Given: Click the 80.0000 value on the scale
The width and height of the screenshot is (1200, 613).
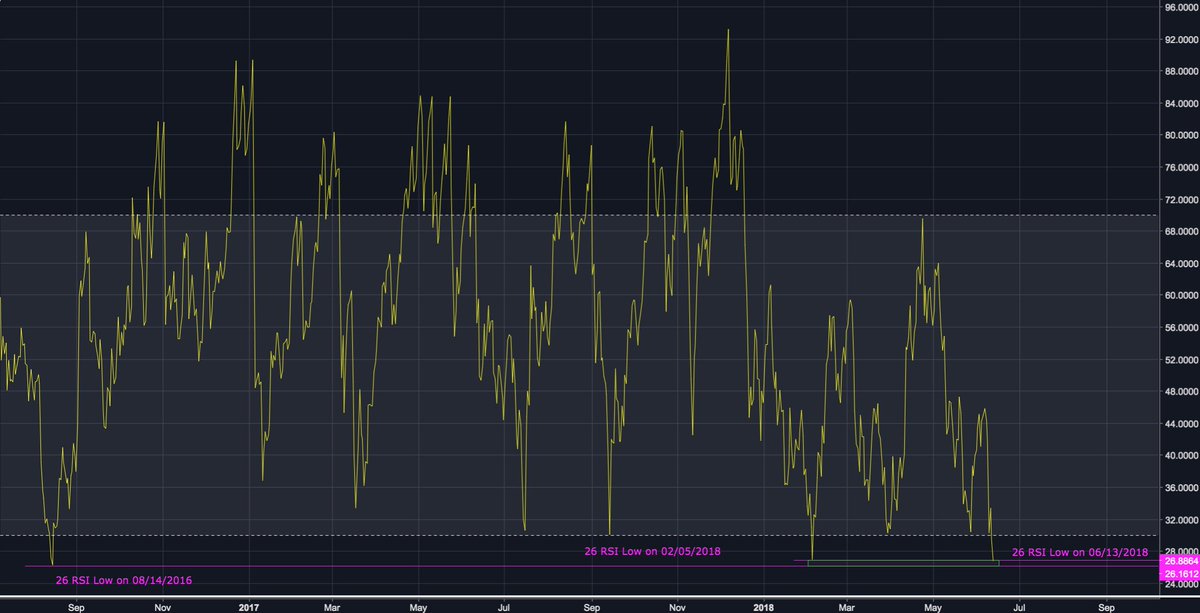Looking at the screenshot, I should coord(1182,136).
